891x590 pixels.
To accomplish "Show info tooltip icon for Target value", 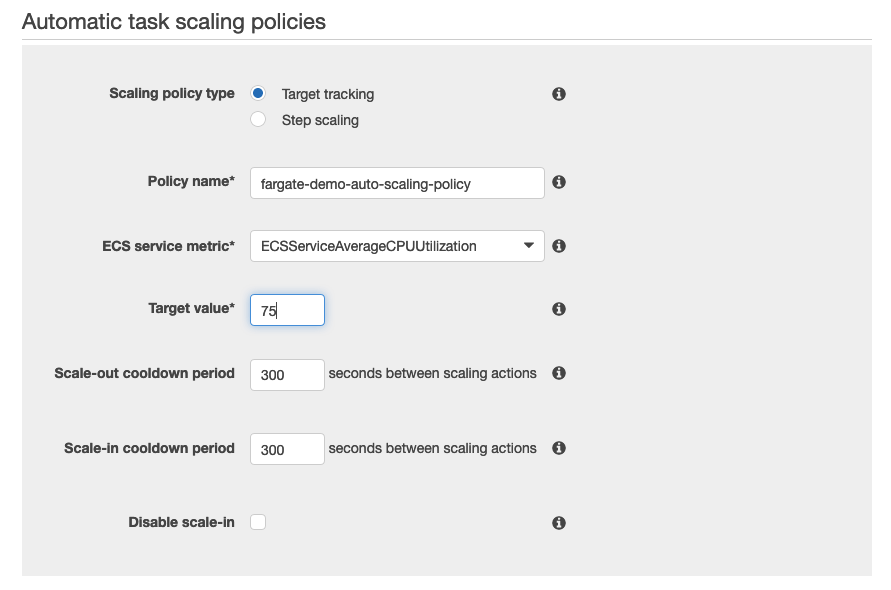I will 559,310.
